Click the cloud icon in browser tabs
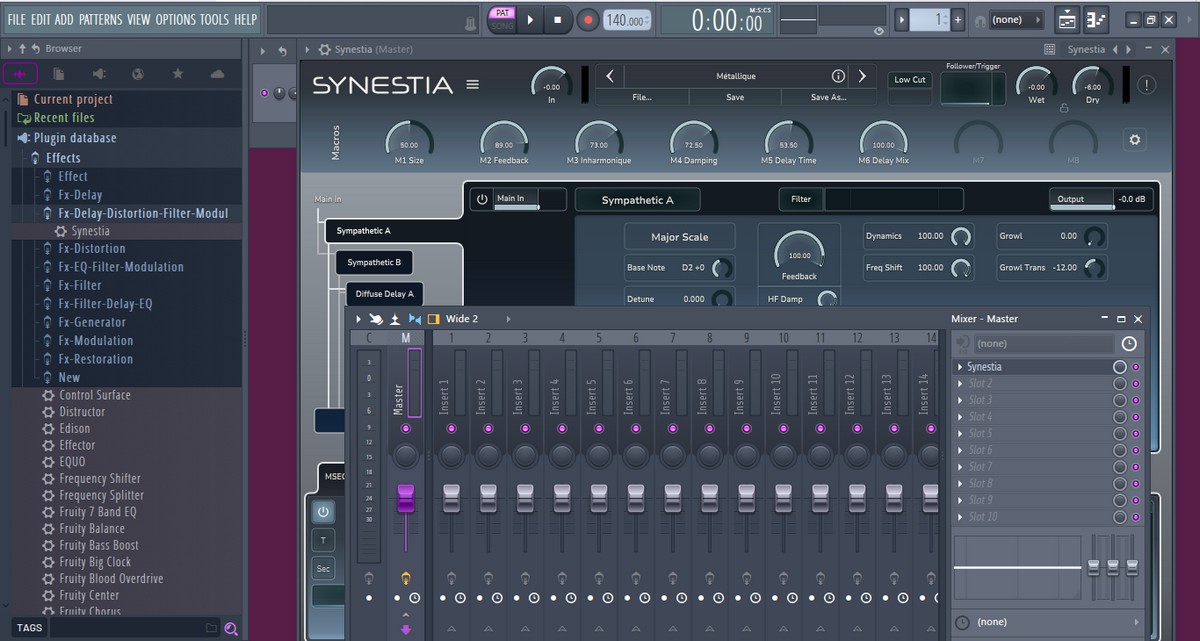Image resolution: width=1200 pixels, height=641 pixels. click(x=217, y=74)
